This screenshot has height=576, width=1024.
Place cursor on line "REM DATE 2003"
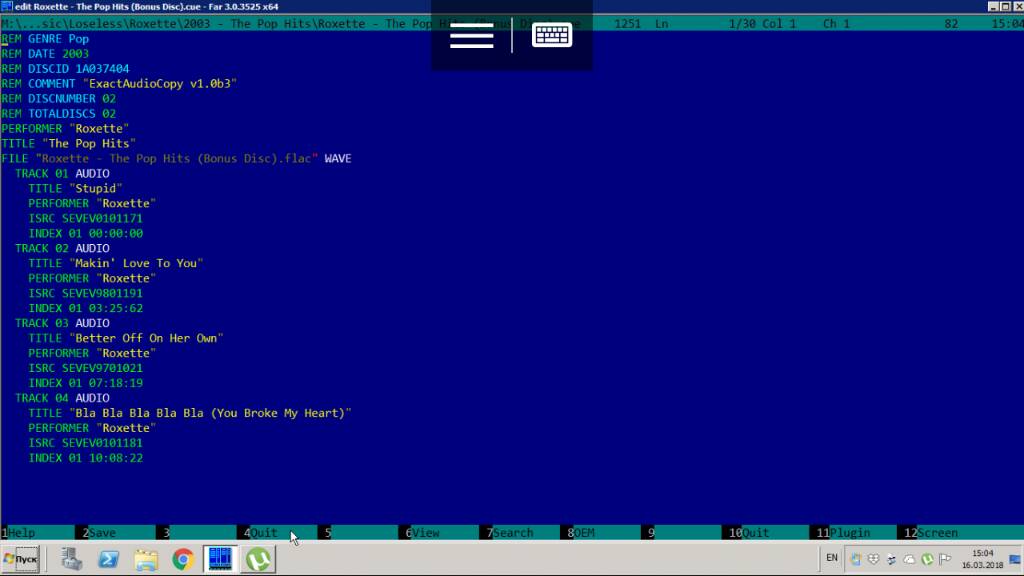point(45,54)
